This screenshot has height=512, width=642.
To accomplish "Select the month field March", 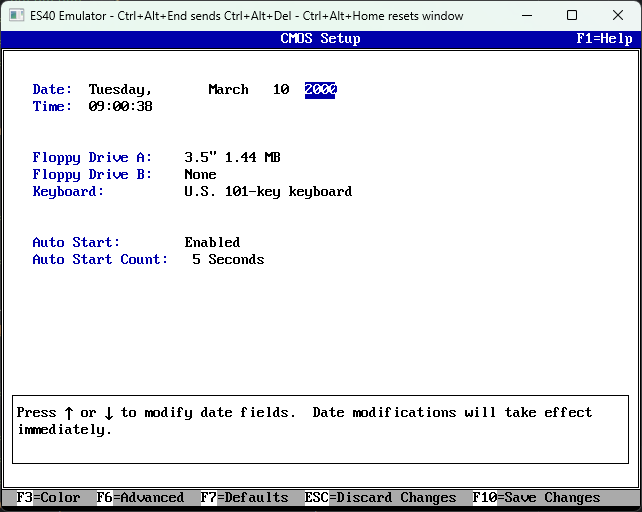I will (228, 89).
